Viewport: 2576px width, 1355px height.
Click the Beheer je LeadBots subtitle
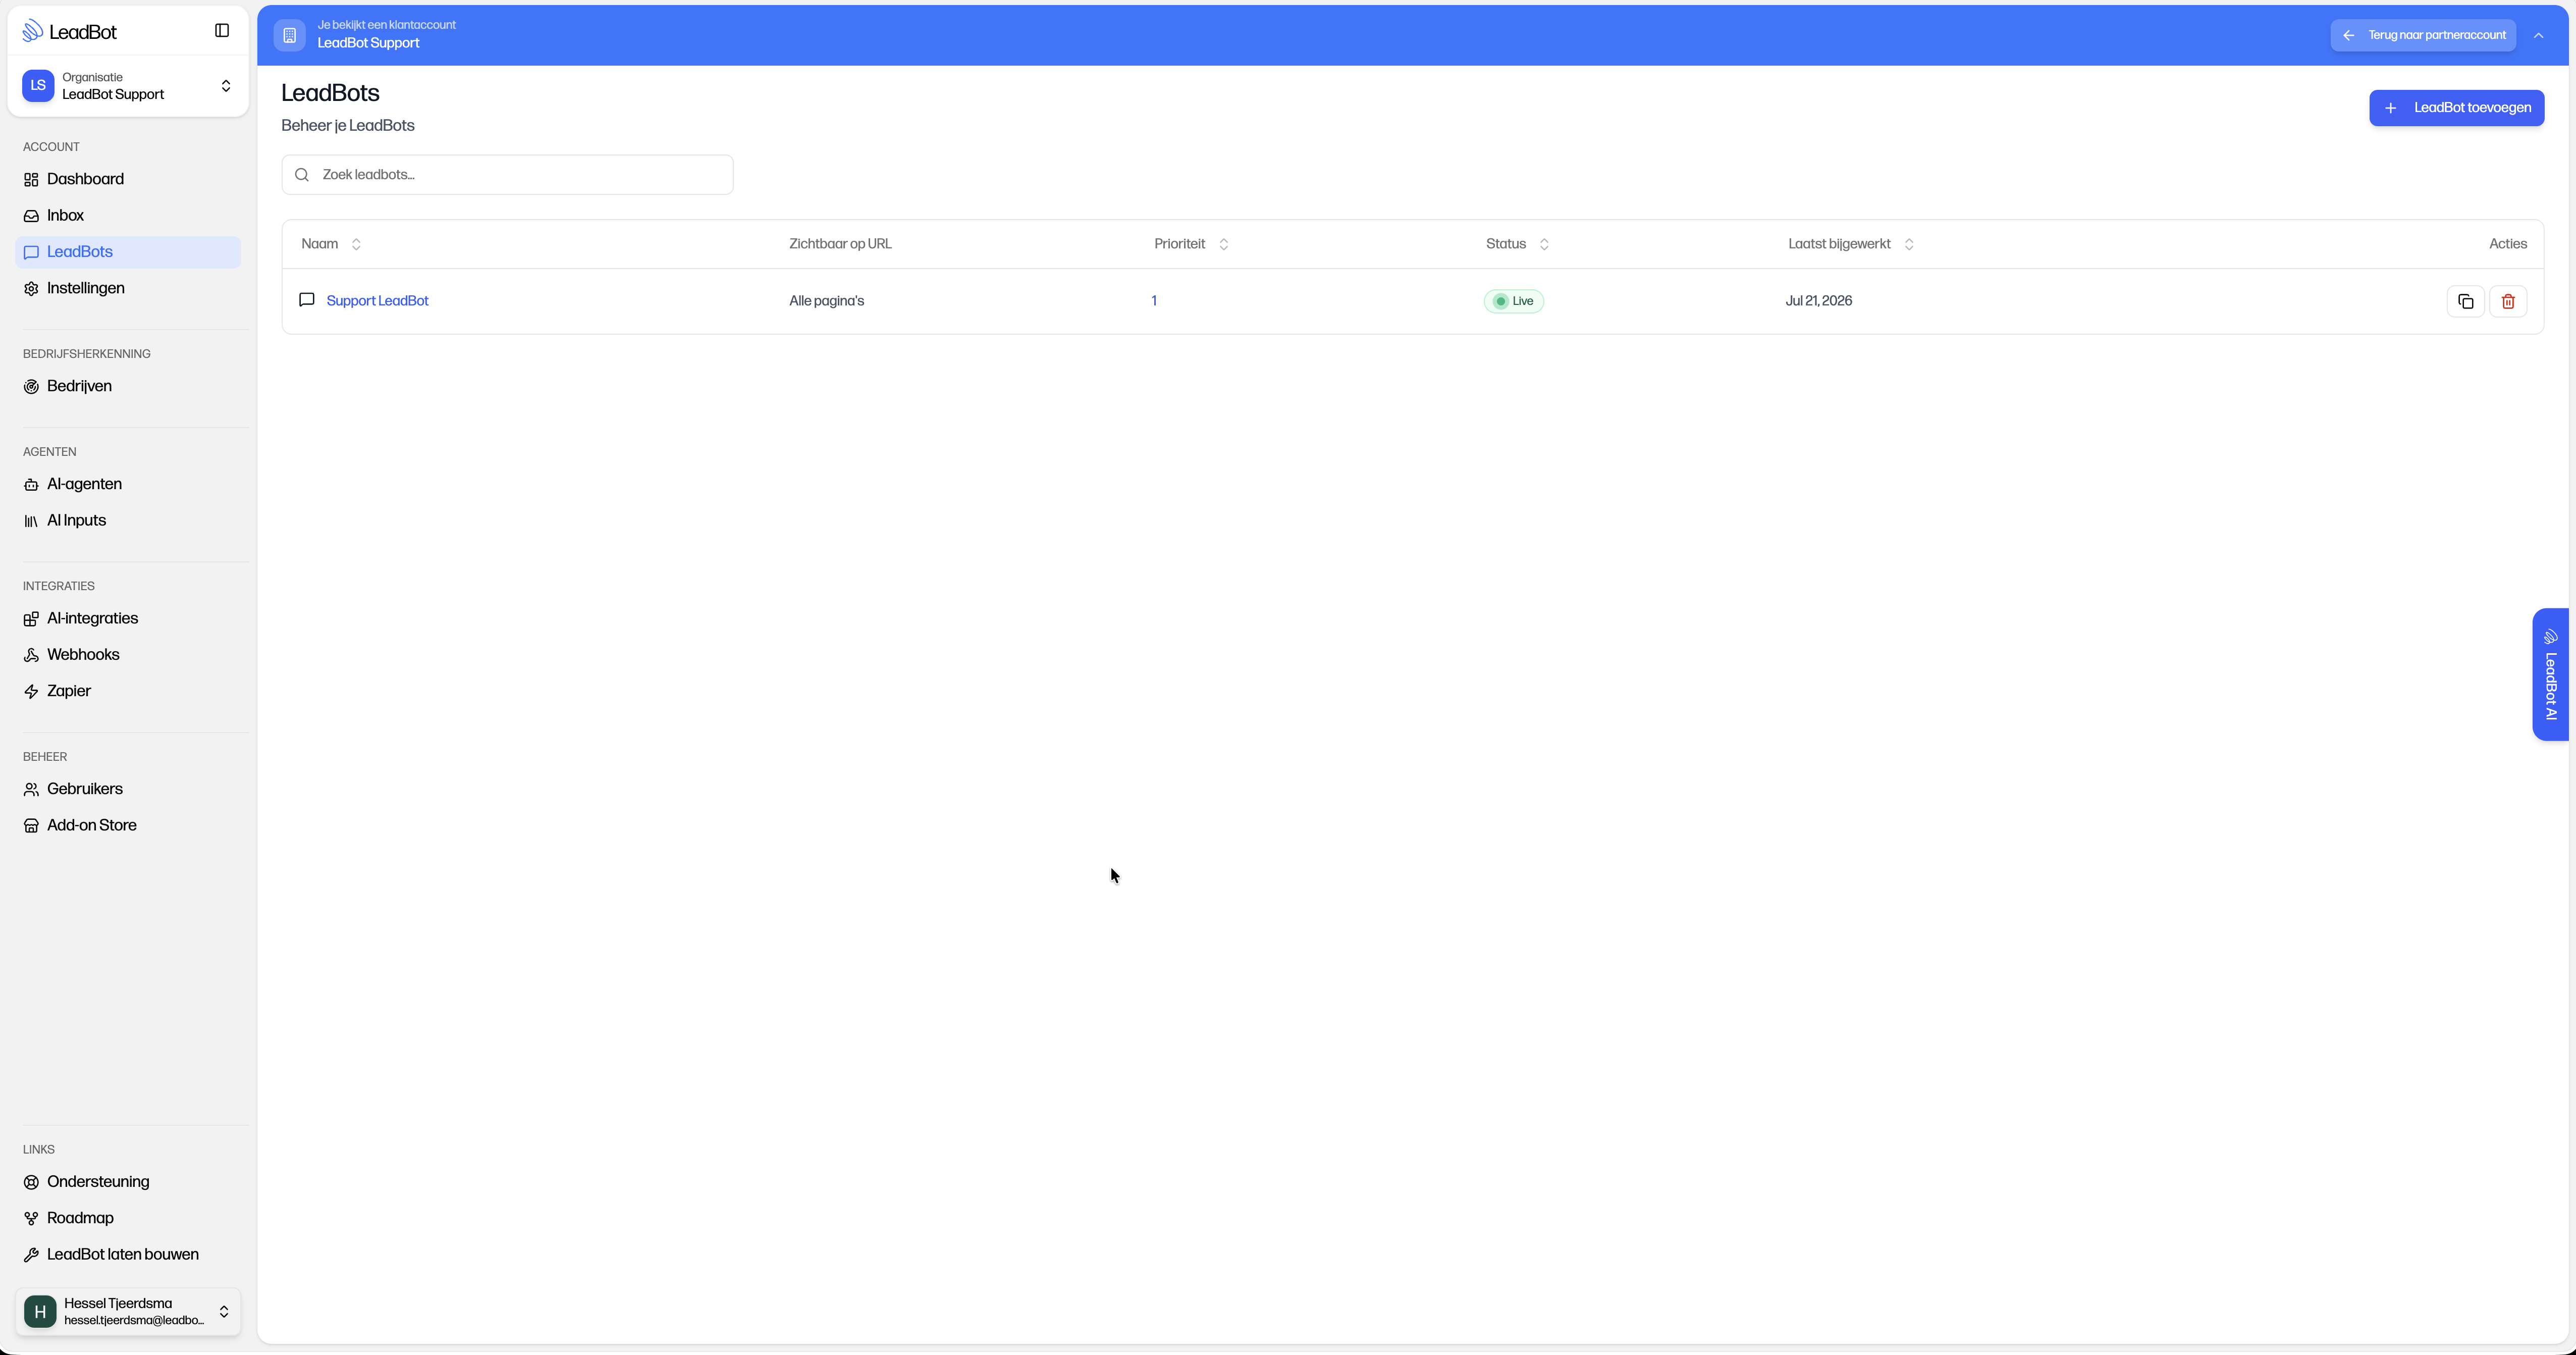click(x=348, y=126)
